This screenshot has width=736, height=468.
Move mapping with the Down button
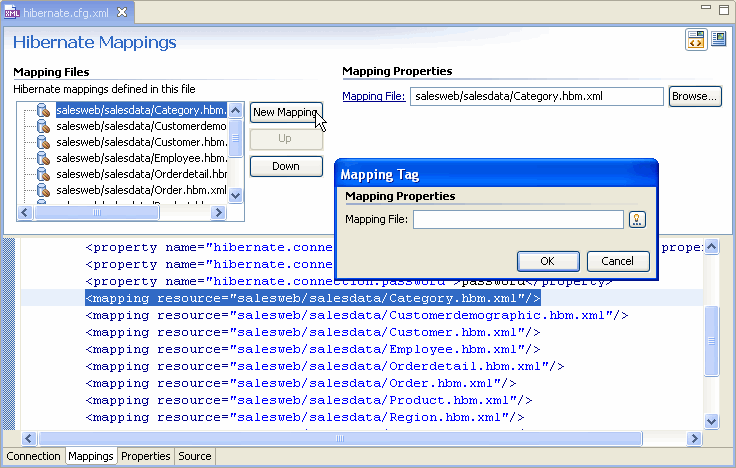[x=286, y=166]
